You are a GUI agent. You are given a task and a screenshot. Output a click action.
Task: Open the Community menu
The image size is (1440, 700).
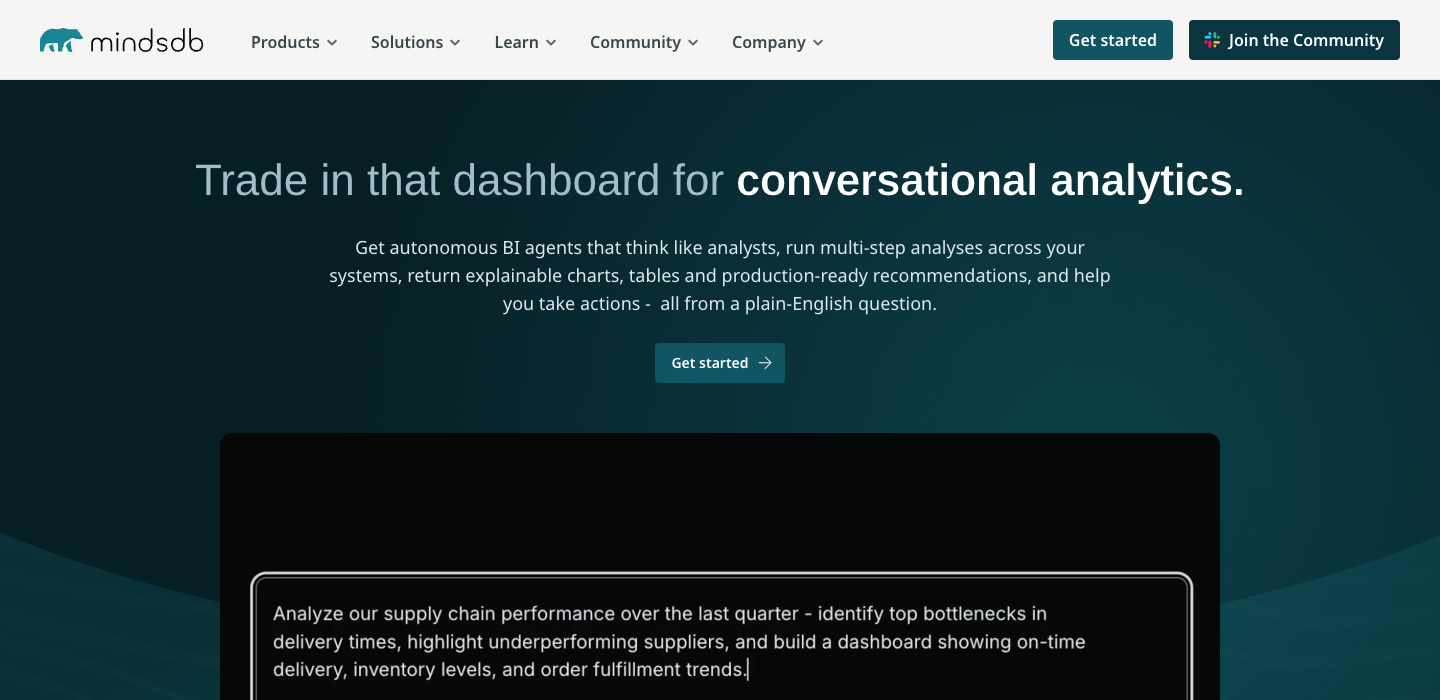tap(645, 42)
